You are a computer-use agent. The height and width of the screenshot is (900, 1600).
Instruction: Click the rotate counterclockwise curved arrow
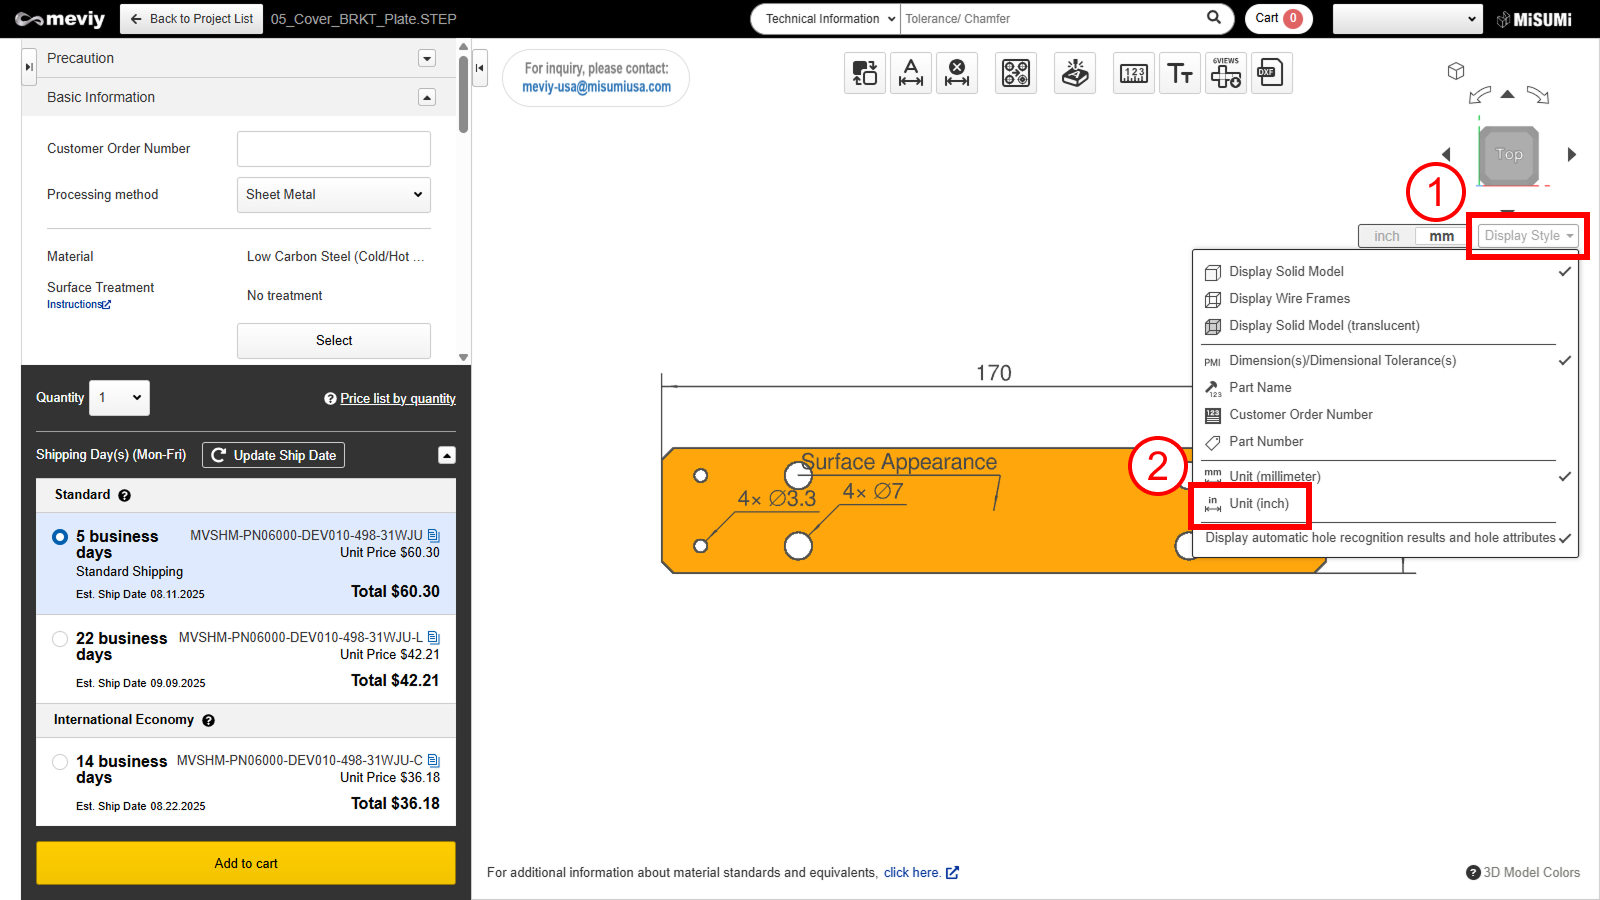(x=1479, y=96)
